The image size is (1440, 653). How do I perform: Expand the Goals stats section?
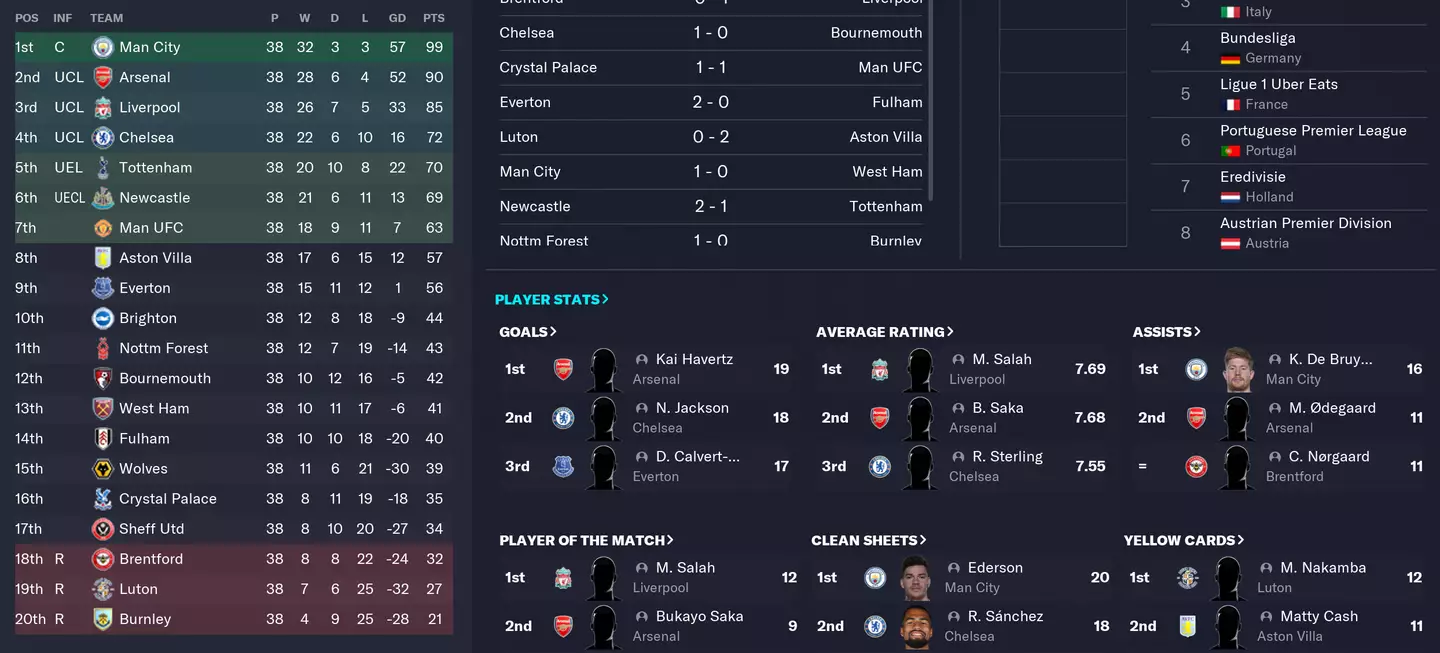click(x=528, y=332)
